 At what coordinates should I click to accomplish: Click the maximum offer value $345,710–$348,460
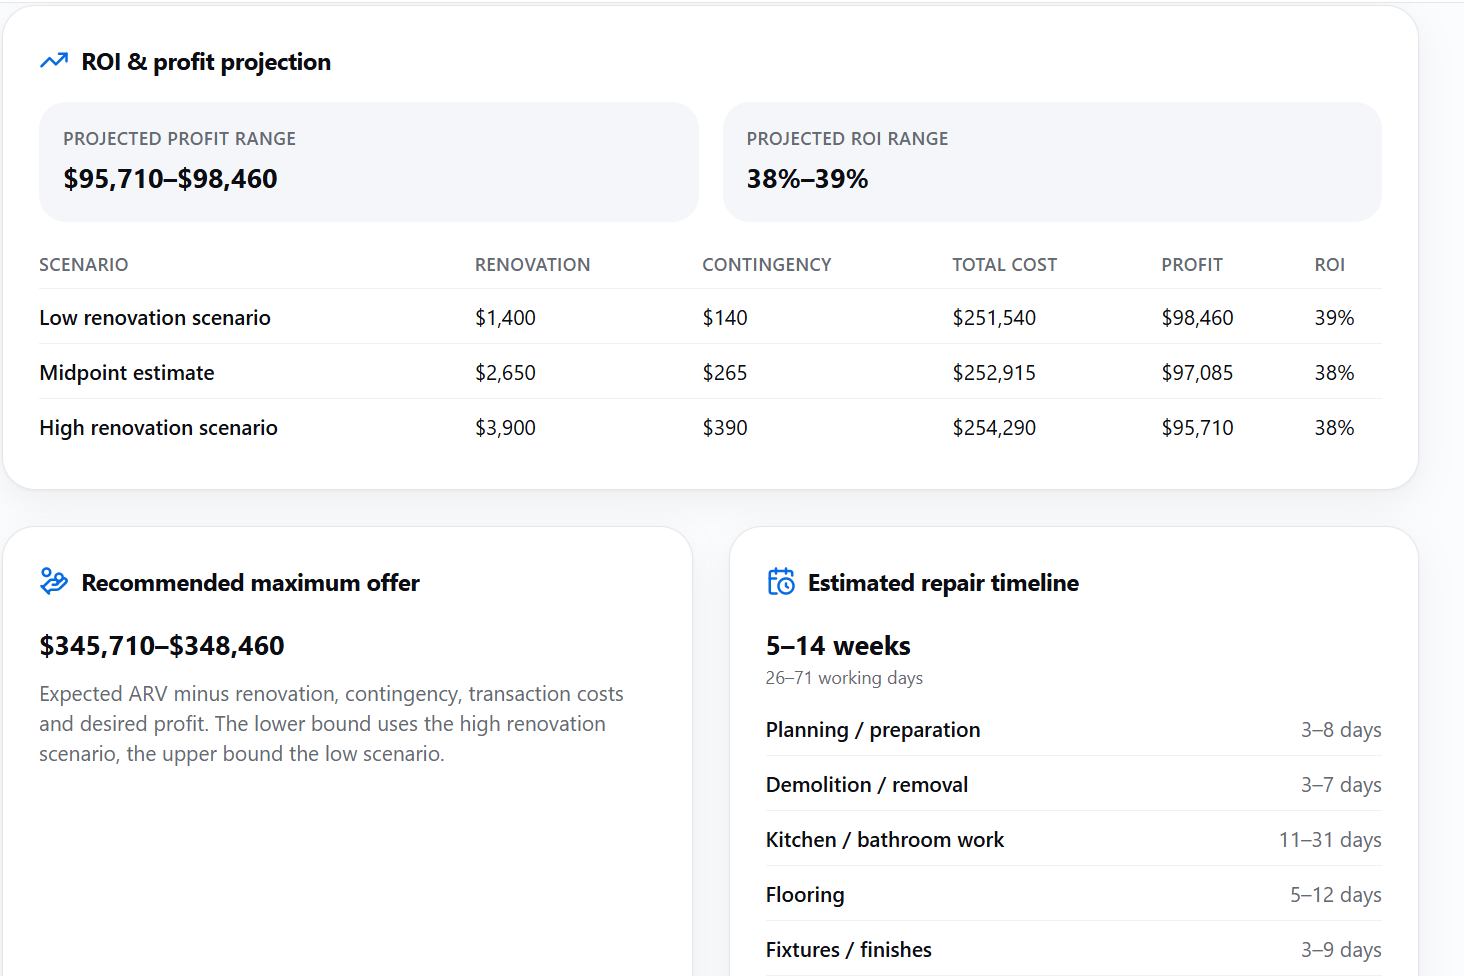(x=162, y=646)
